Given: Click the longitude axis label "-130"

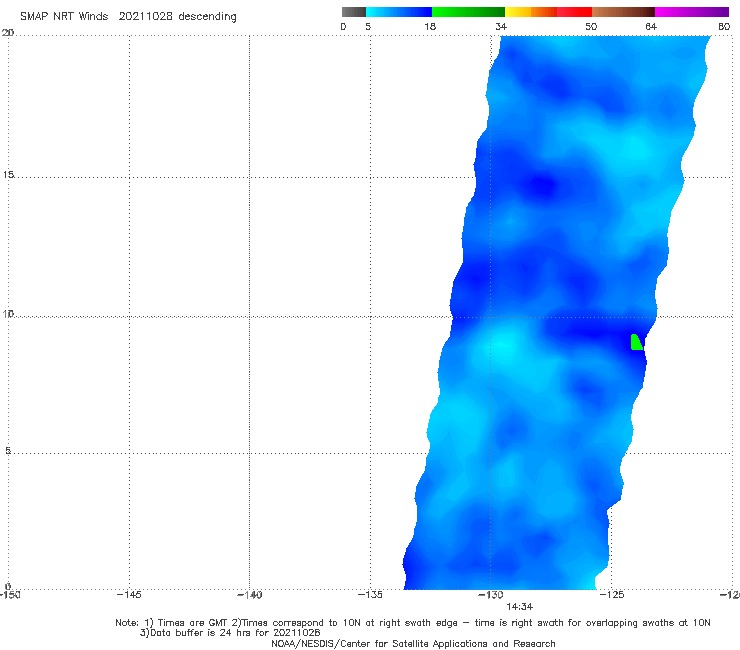Looking at the screenshot, I should [x=491, y=595].
